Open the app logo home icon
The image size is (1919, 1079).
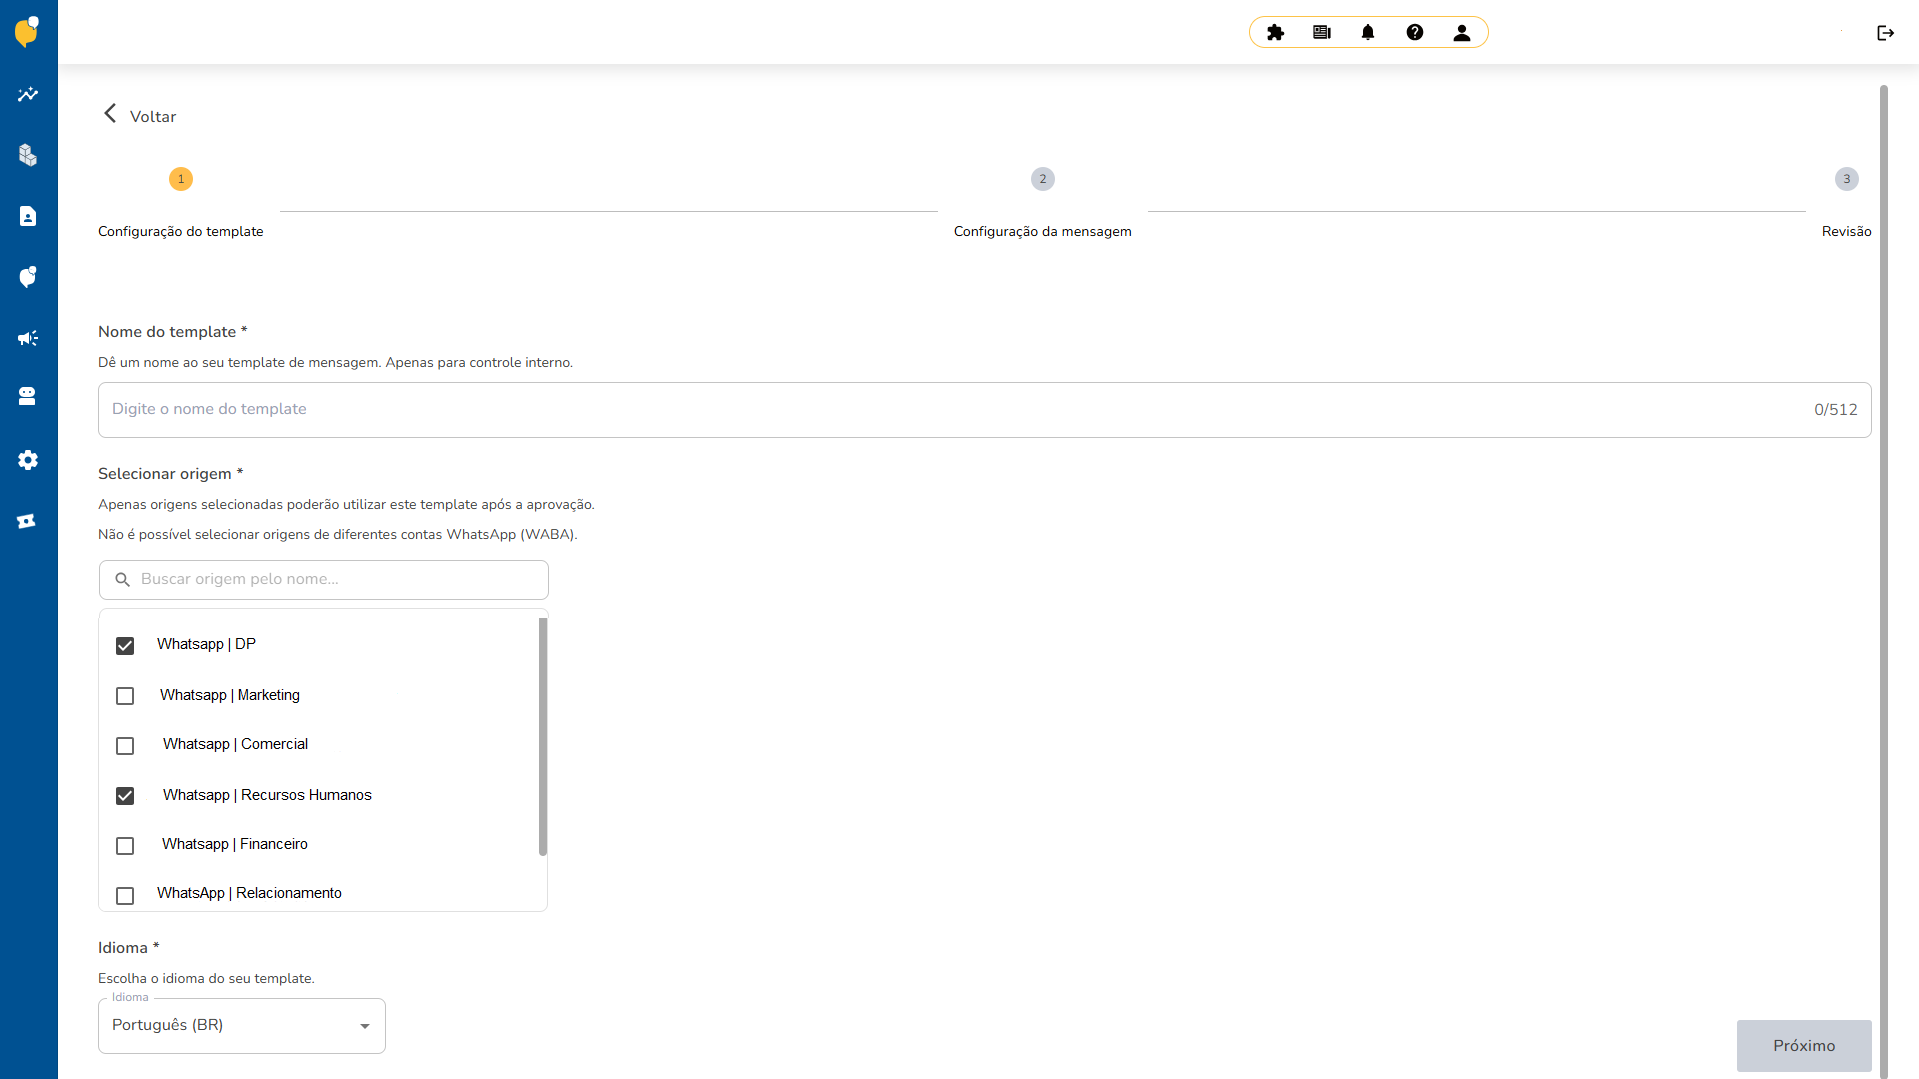coord(27,31)
